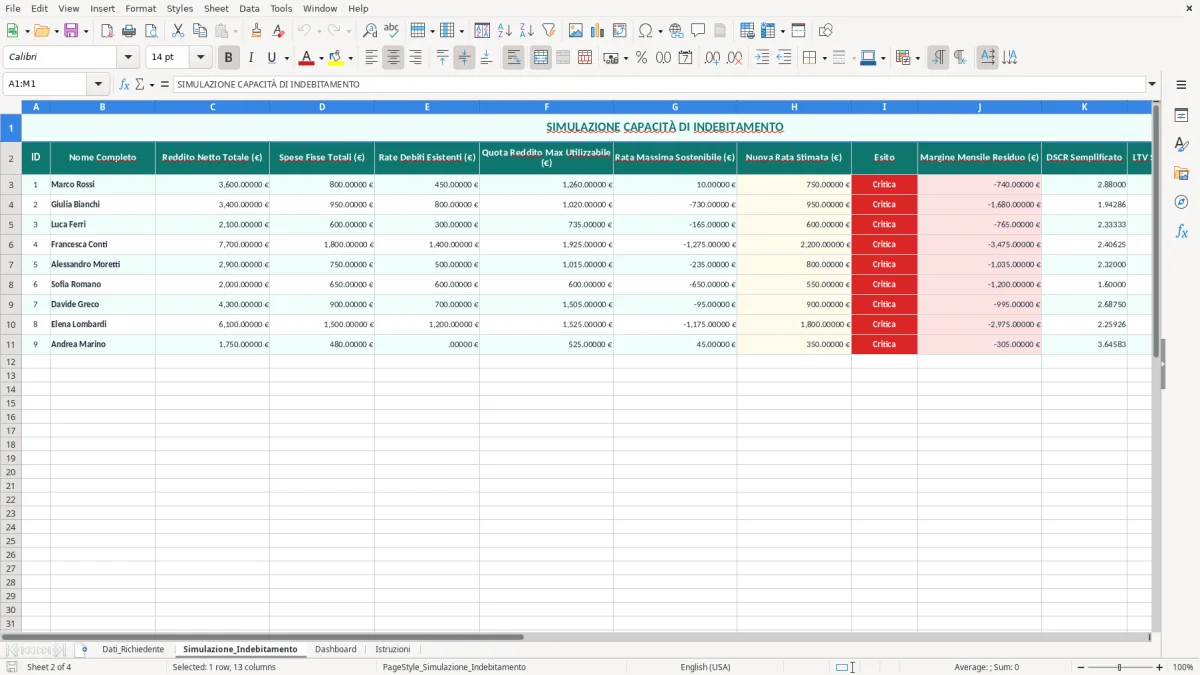Screen dimensions: 1200x675
Task: Open sidebar Gallery icon
Action: 1181,173
